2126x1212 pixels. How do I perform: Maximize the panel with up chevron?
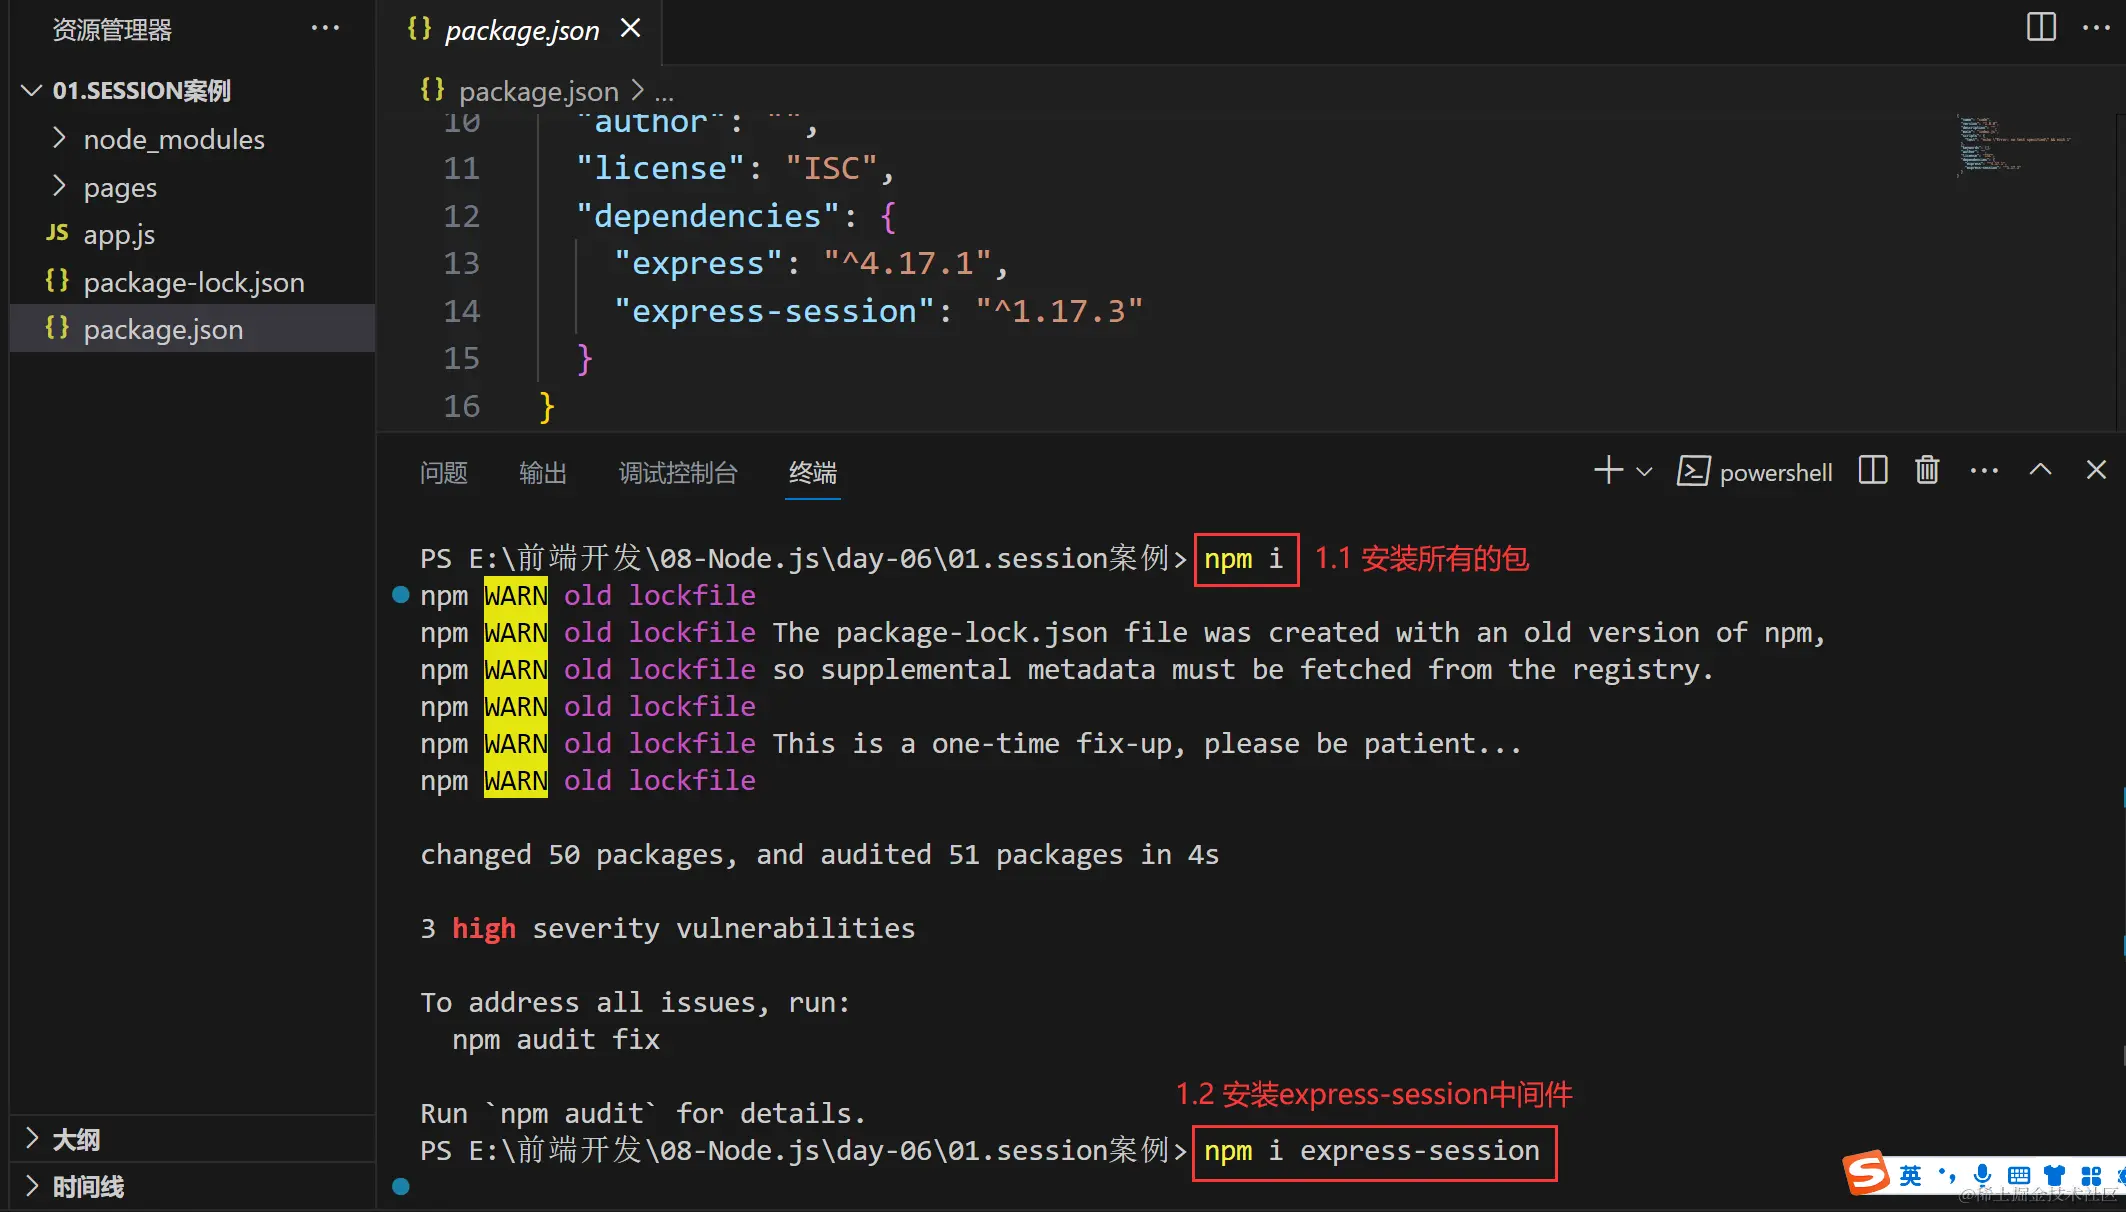click(x=2040, y=471)
